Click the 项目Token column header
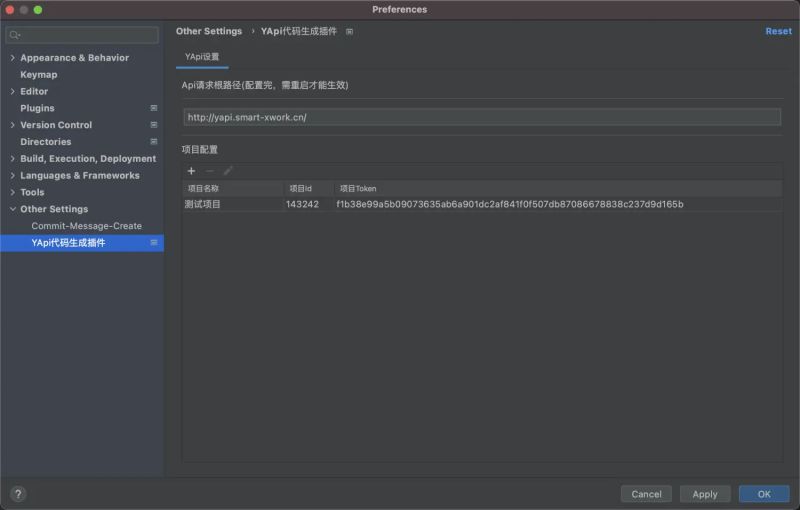Image resolution: width=800 pixels, height=510 pixels. [x=558, y=189]
